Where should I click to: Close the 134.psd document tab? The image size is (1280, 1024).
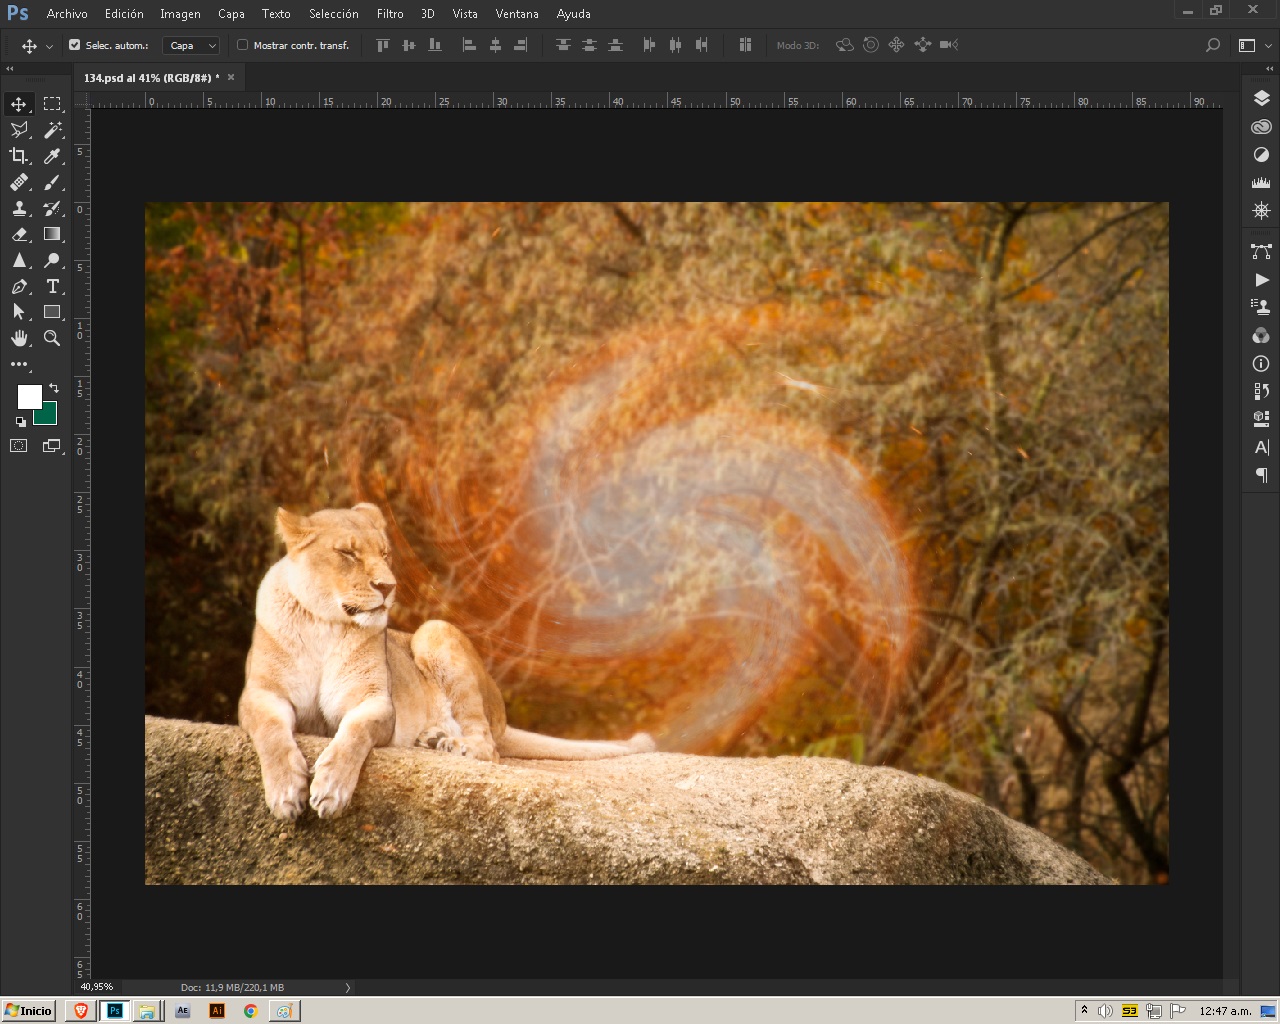pos(231,77)
